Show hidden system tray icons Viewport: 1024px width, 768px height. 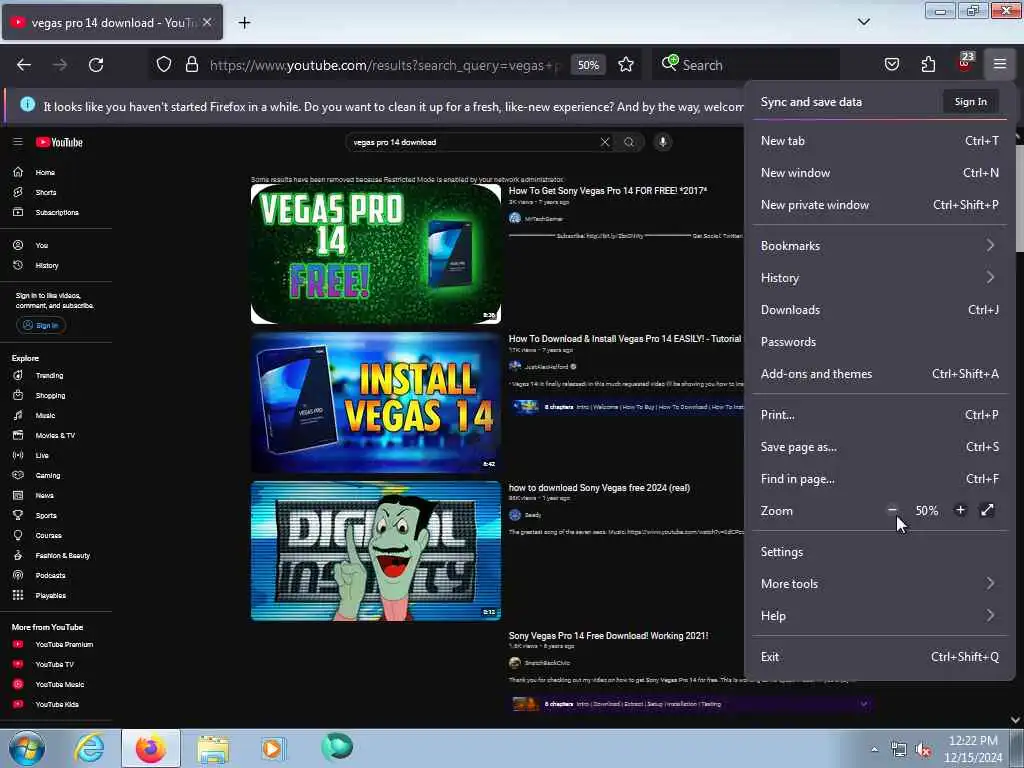tap(874, 749)
